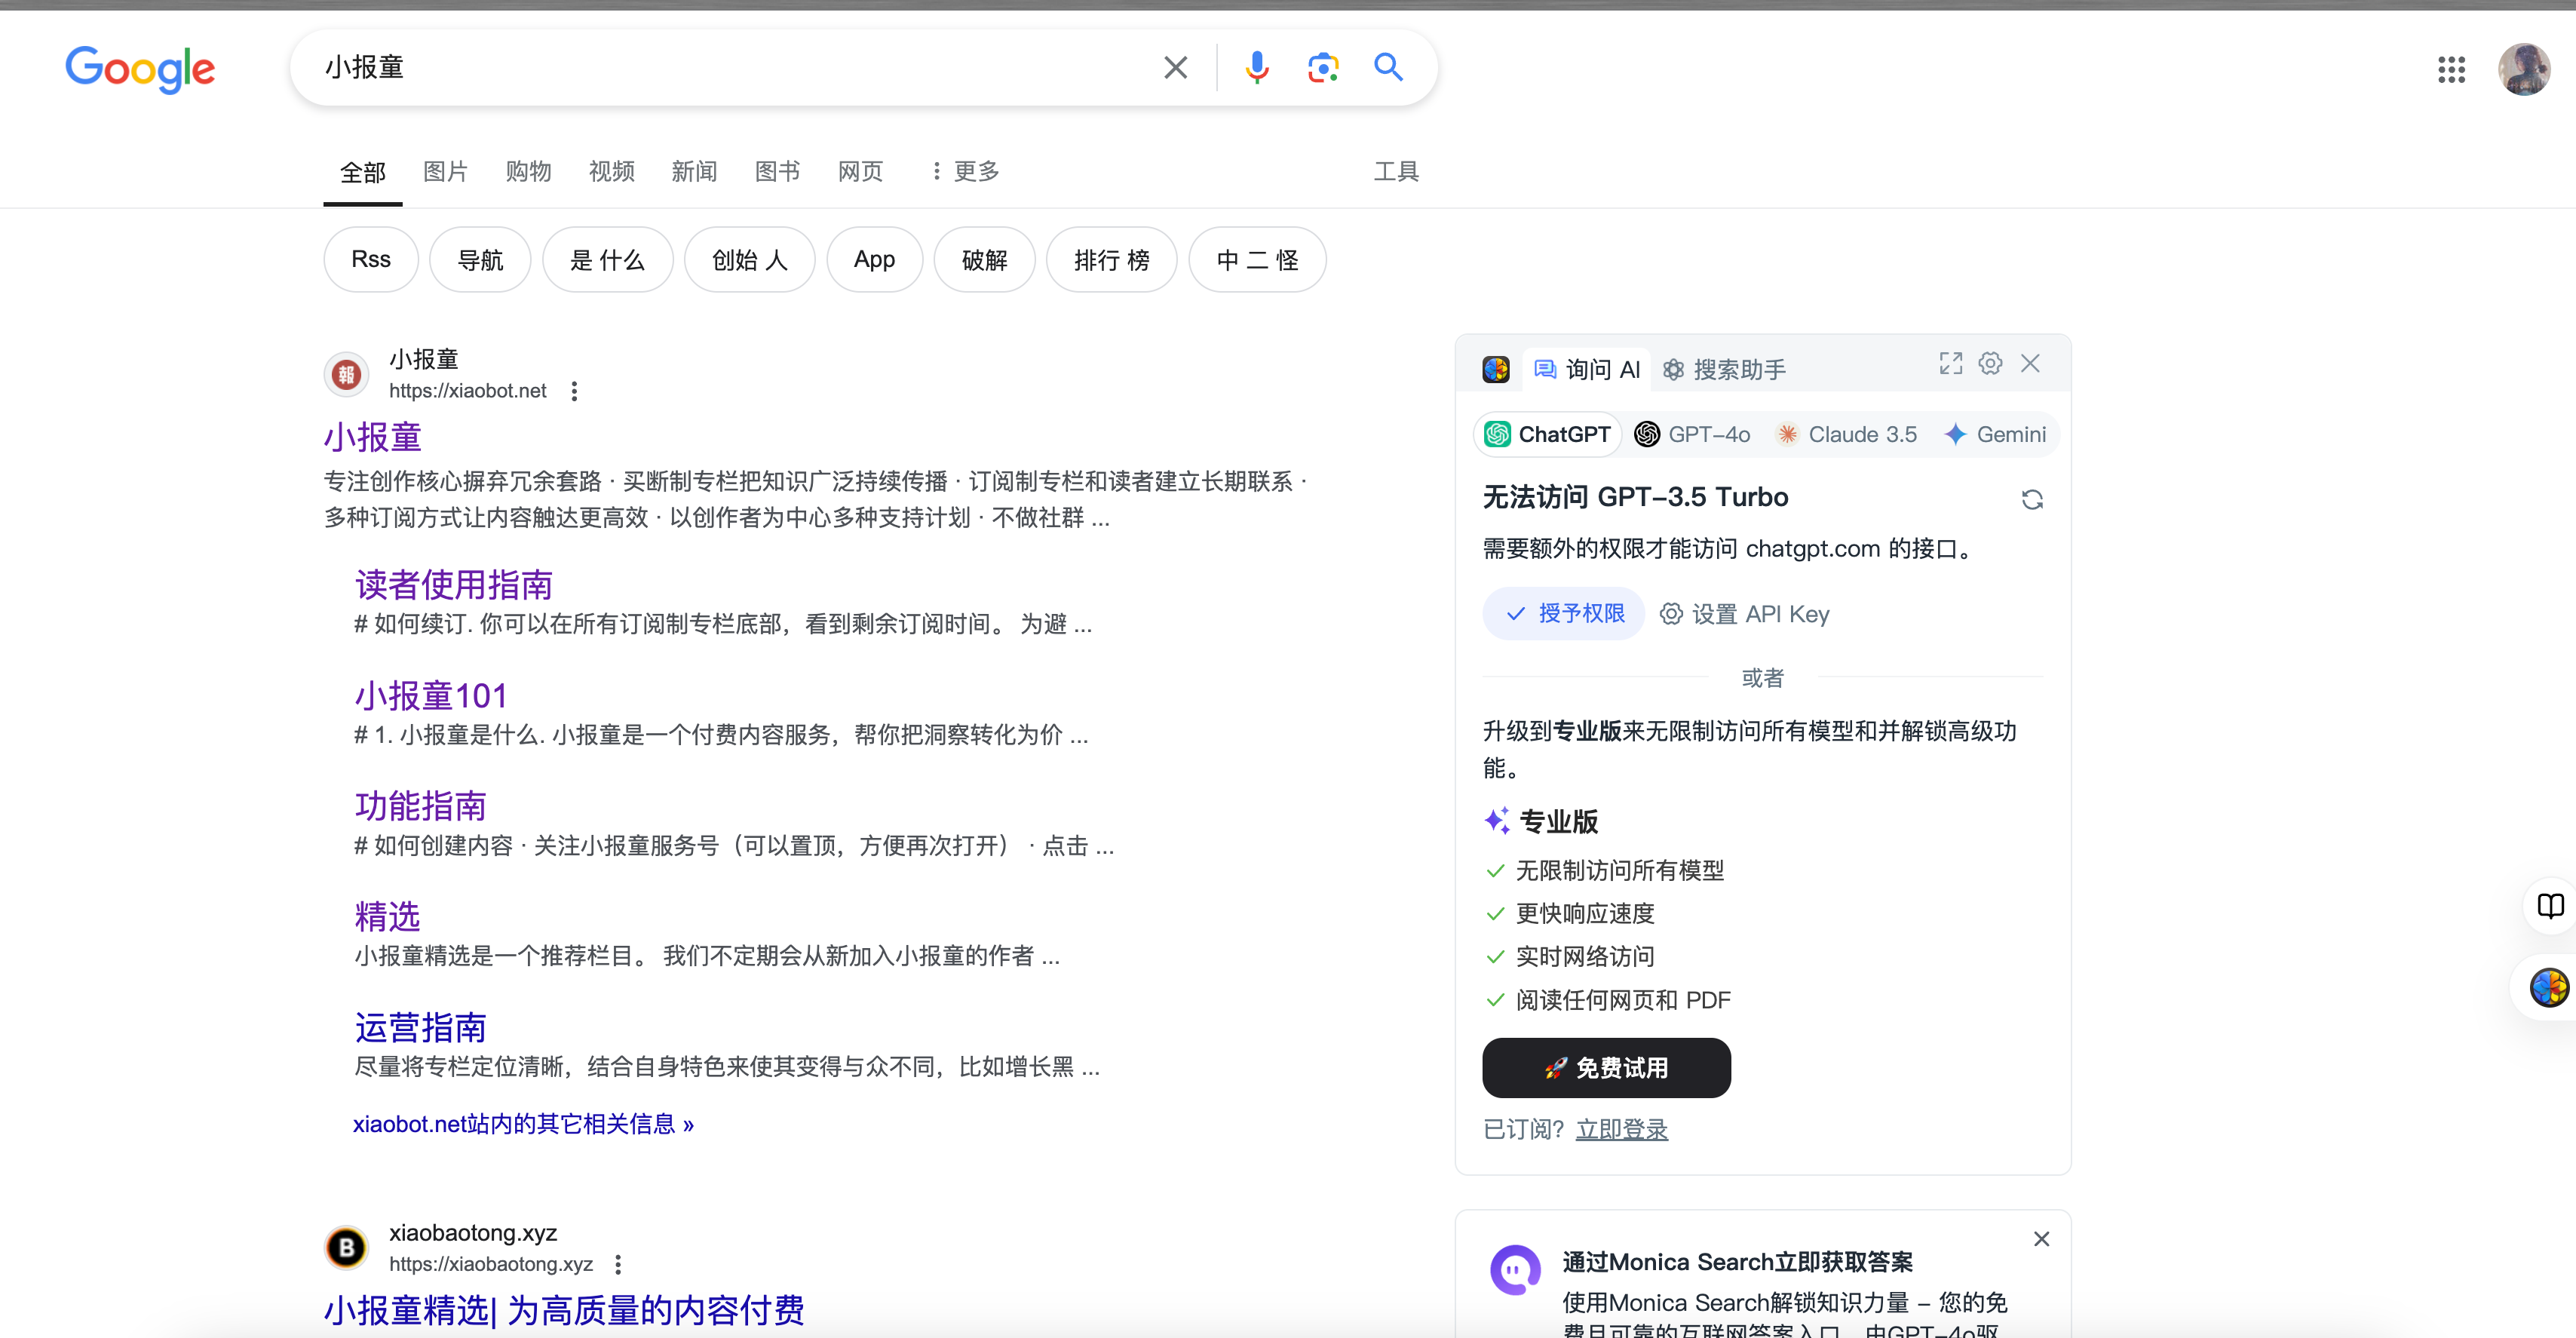Open the 立即登录 link
The width and height of the screenshot is (2576, 1338).
tap(1622, 1129)
